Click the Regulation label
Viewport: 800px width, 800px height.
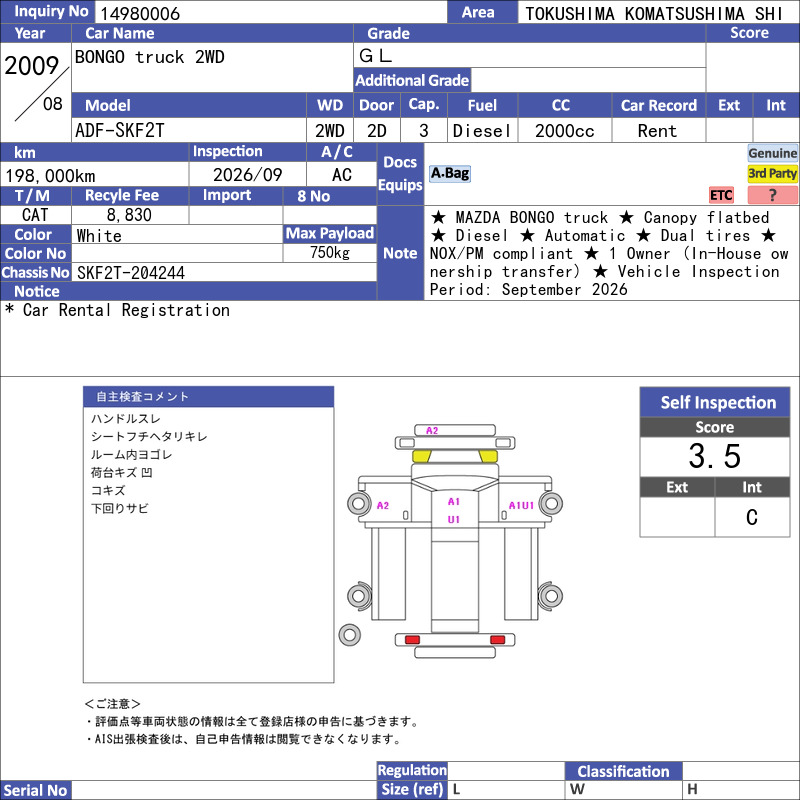pos(412,770)
